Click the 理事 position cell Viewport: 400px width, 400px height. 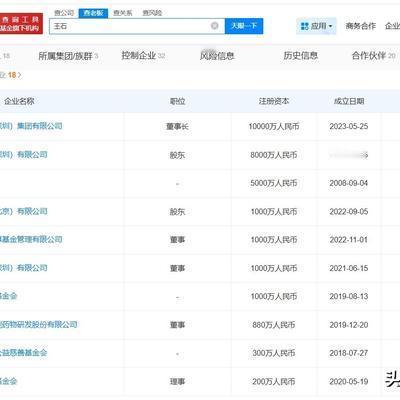click(x=177, y=382)
